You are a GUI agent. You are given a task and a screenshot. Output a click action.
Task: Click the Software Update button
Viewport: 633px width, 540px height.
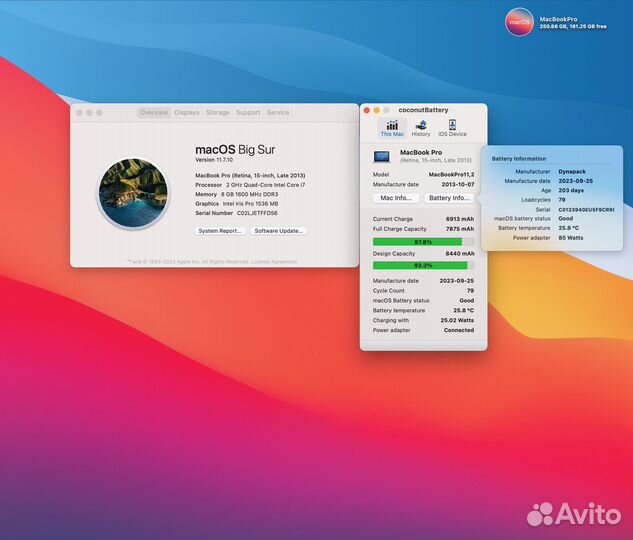pos(279,231)
